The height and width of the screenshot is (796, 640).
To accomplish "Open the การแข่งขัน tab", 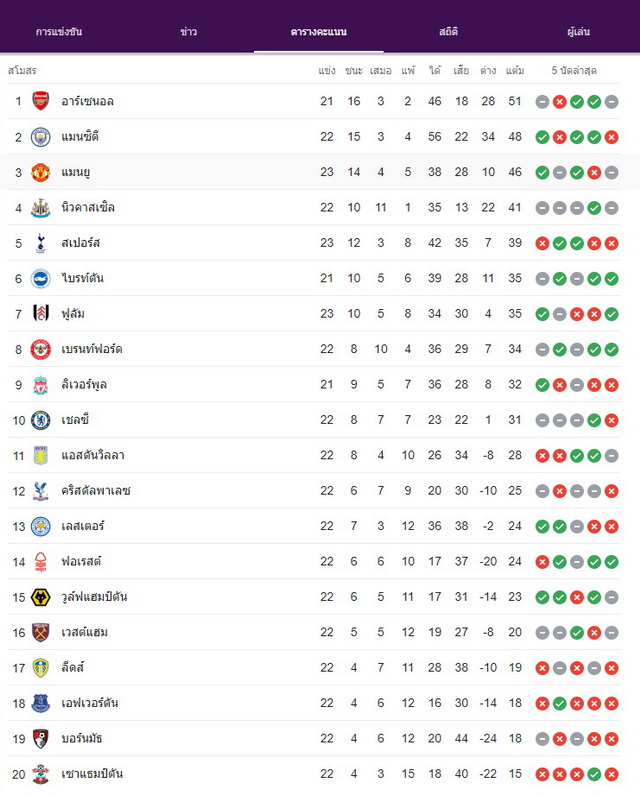I will click(59, 31).
